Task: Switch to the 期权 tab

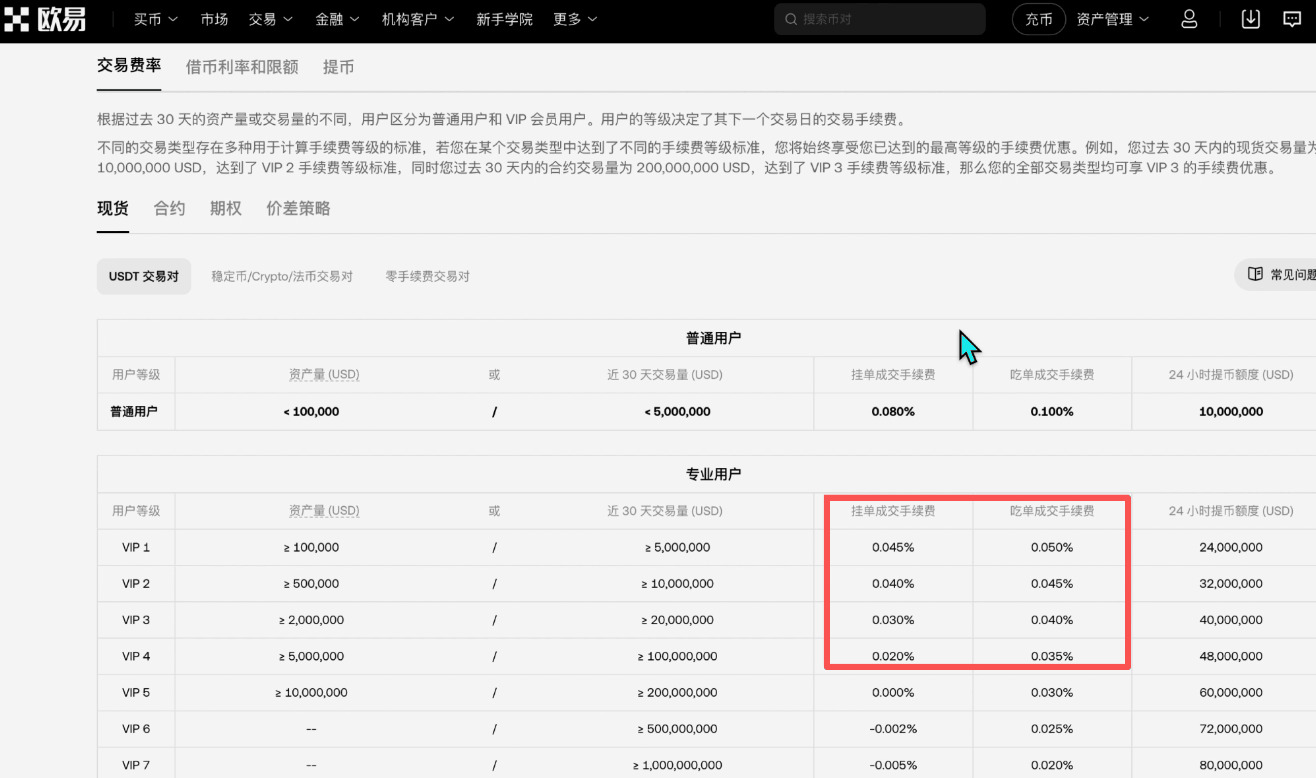Action: (x=225, y=208)
